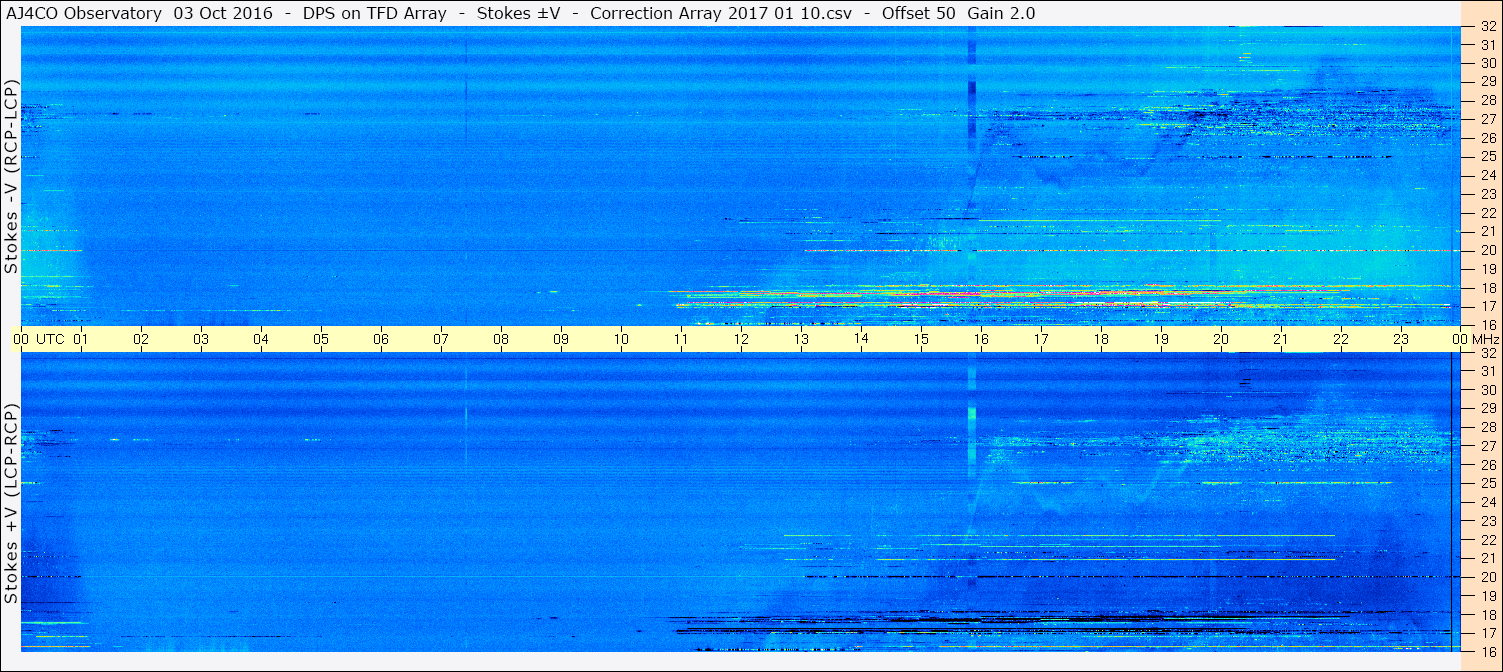Select the "03 Oct 2016" date text
Image resolution: width=1503 pixels, height=672 pixels.
[224, 13]
